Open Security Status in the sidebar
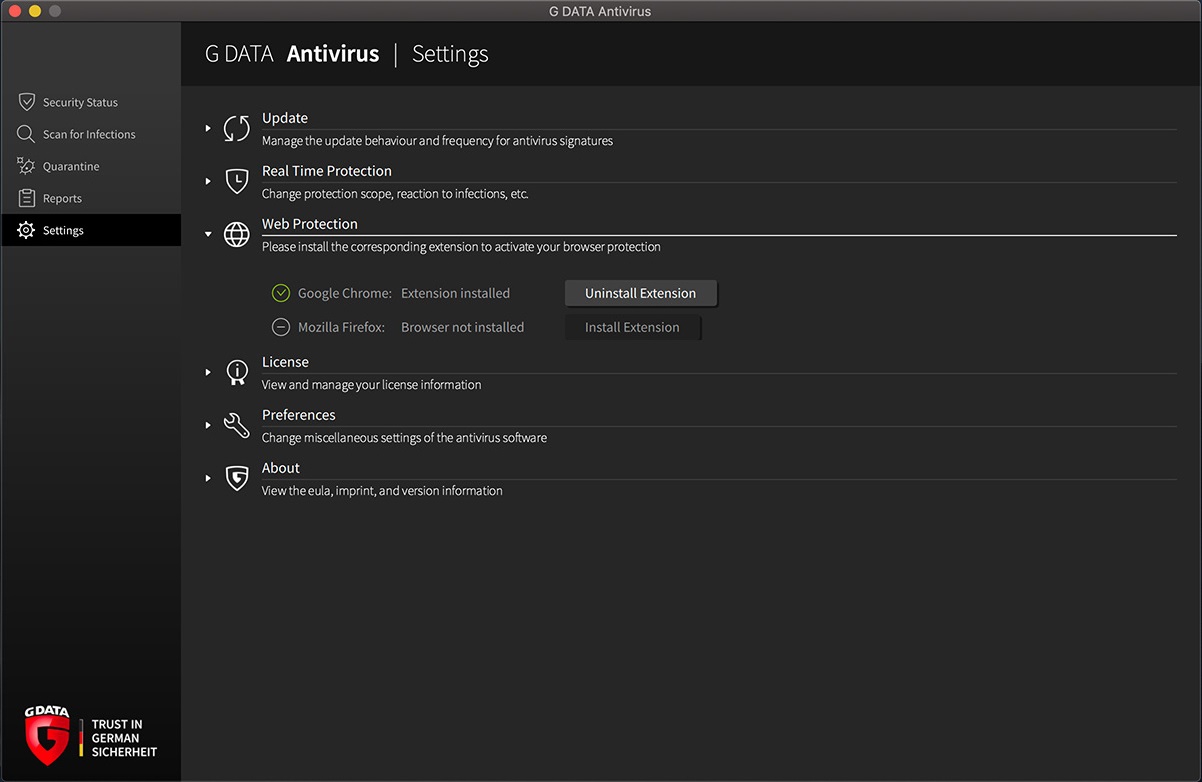The height and width of the screenshot is (782, 1202). pyautogui.click(x=80, y=102)
